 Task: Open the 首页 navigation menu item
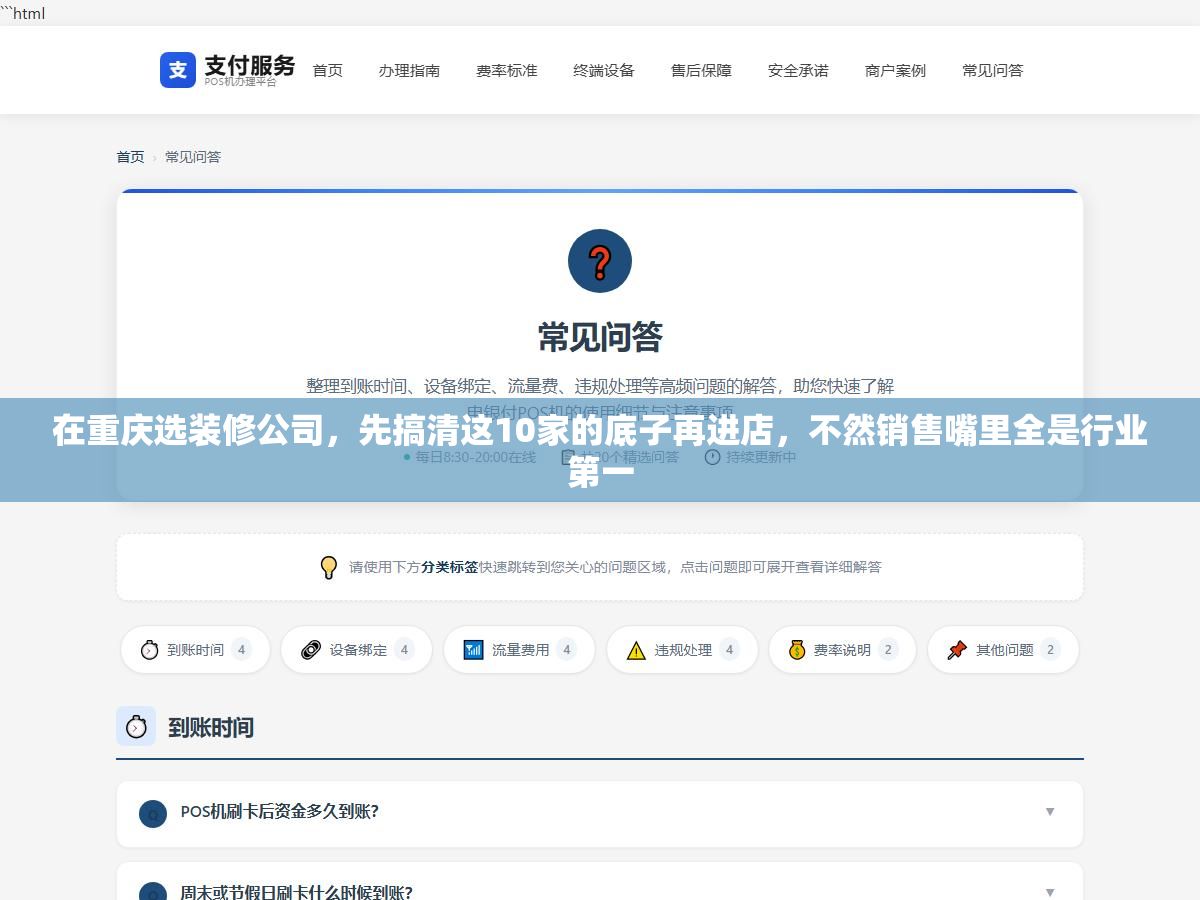(x=328, y=70)
